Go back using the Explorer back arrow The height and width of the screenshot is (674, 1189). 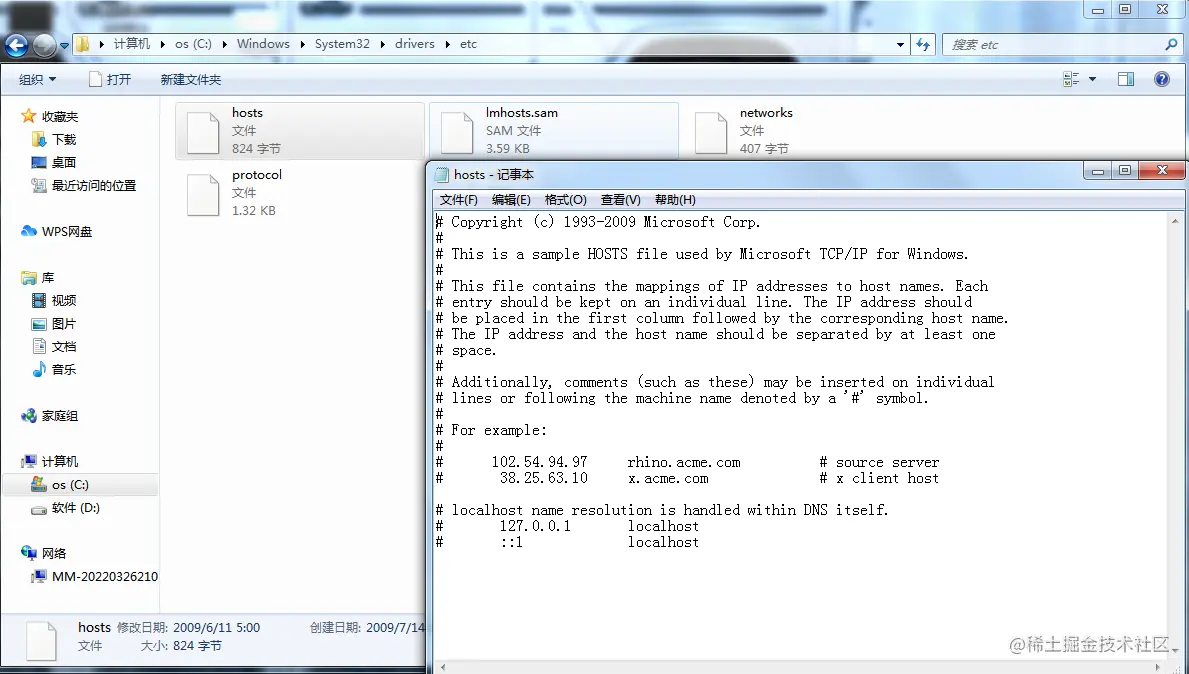16,45
